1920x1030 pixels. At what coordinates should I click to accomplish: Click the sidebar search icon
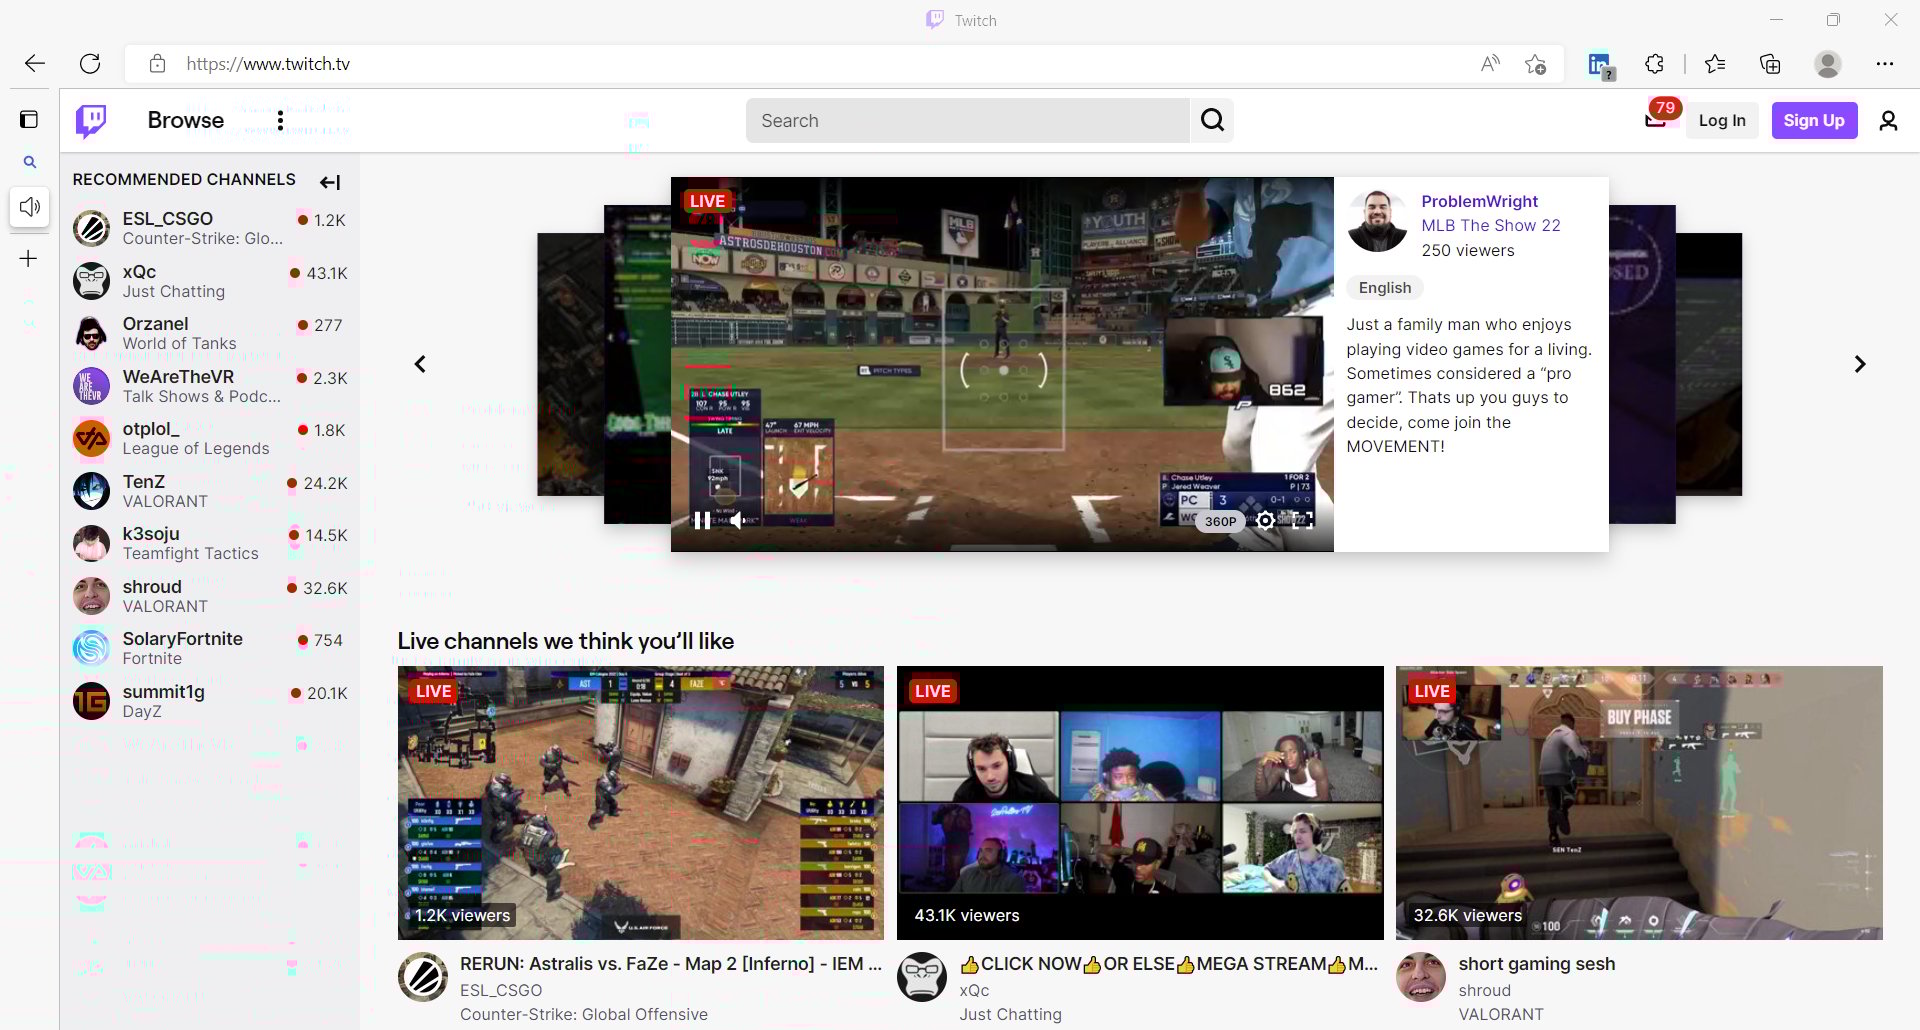coord(30,162)
